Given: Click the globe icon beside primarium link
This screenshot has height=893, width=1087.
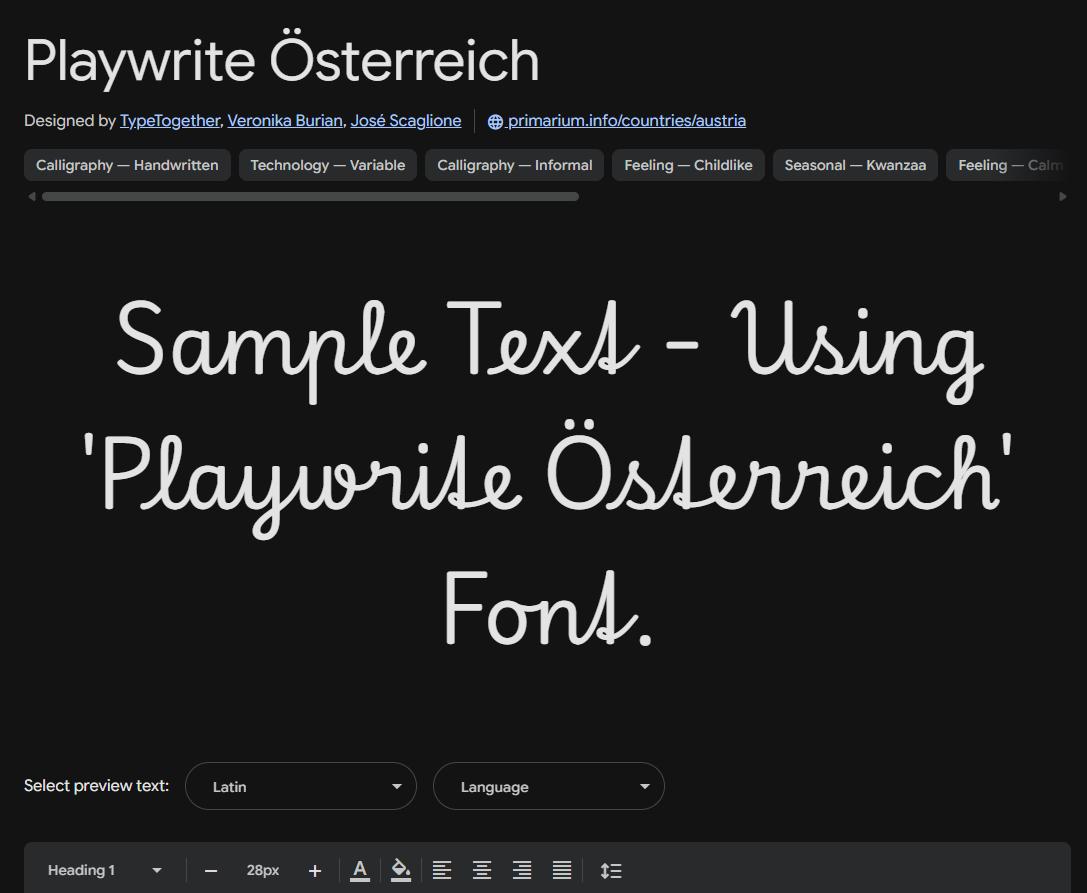Looking at the screenshot, I should 495,121.
